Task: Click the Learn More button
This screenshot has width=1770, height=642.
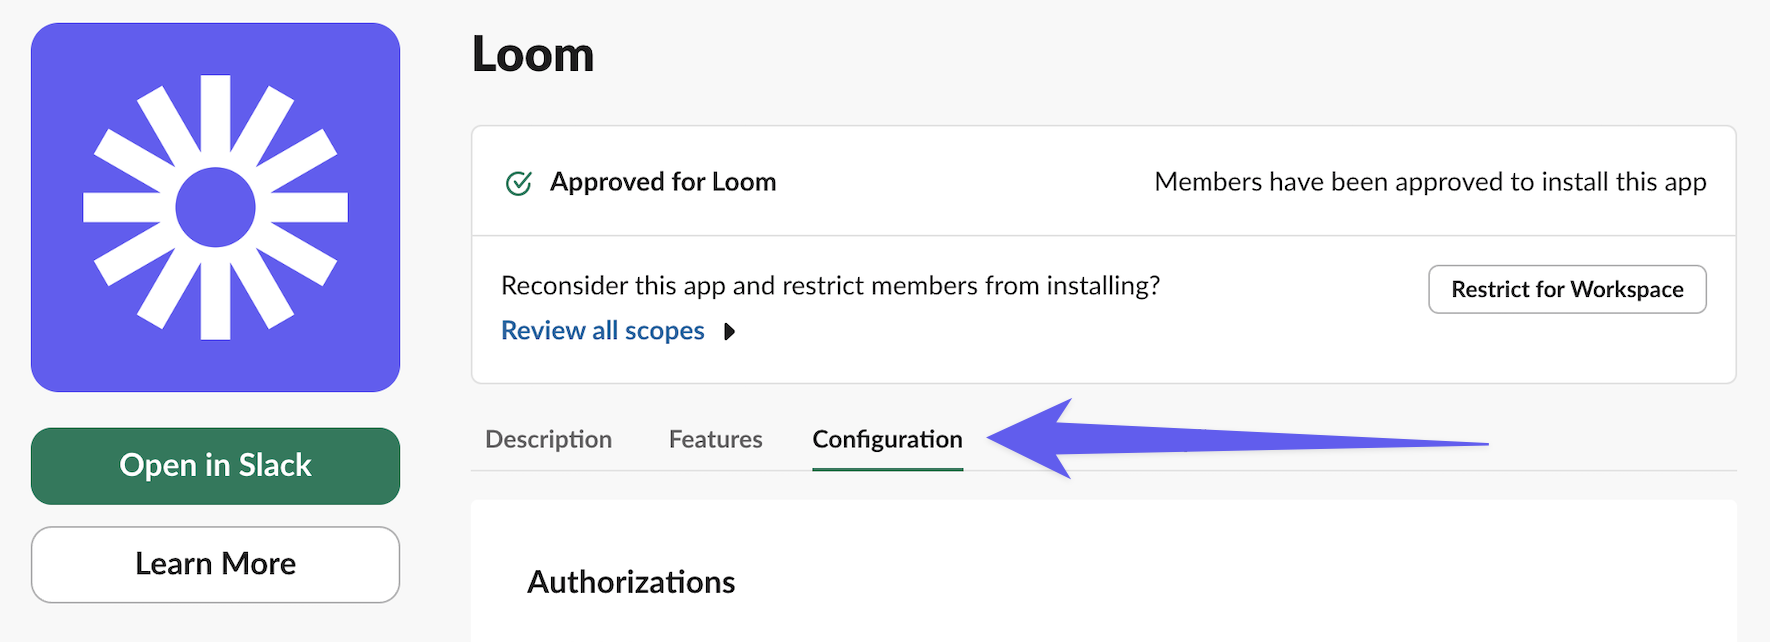Action: click(215, 564)
